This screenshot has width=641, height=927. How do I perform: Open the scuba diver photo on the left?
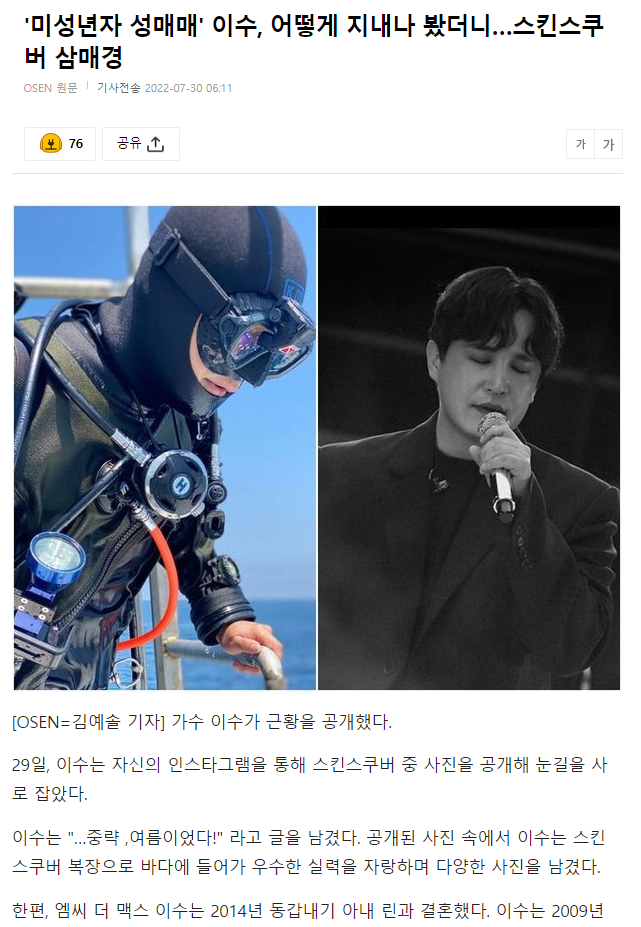165,448
